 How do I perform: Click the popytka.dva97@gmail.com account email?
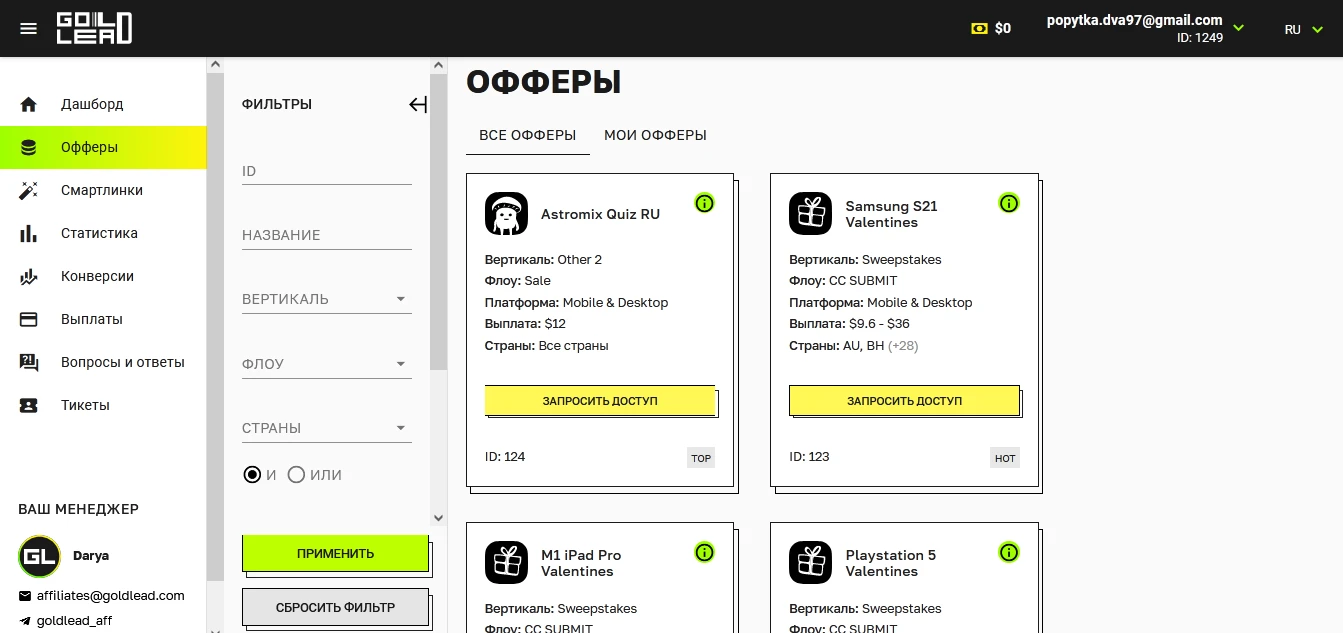pos(1135,20)
